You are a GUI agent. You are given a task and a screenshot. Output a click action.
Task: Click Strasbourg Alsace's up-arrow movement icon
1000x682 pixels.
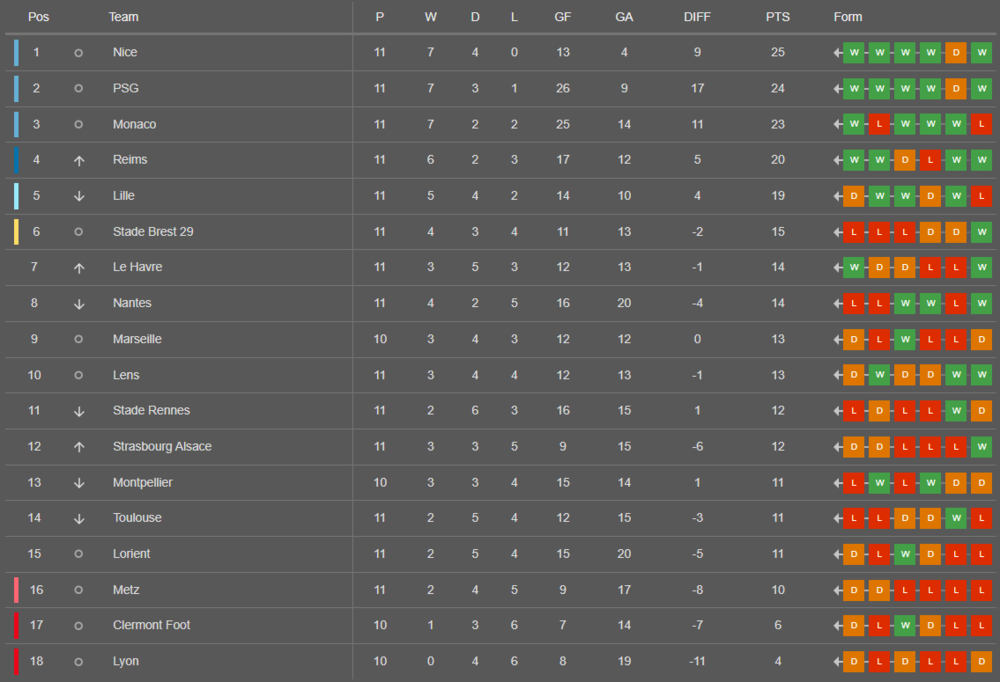pos(78,447)
